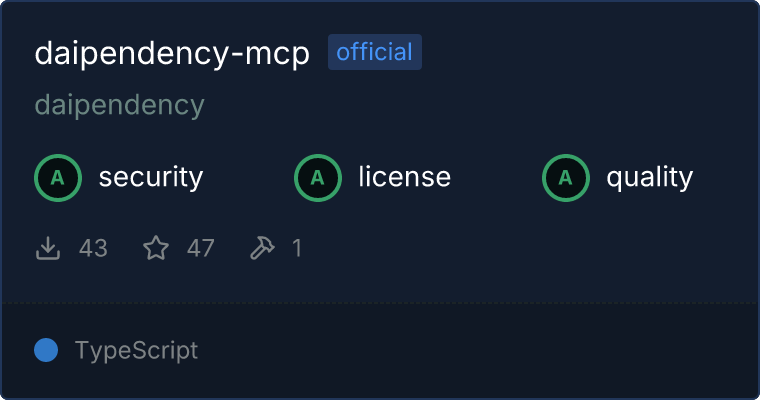Click the dashed divider above TypeScript
Viewport: 760px width, 400px height.
(x=380, y=303)
